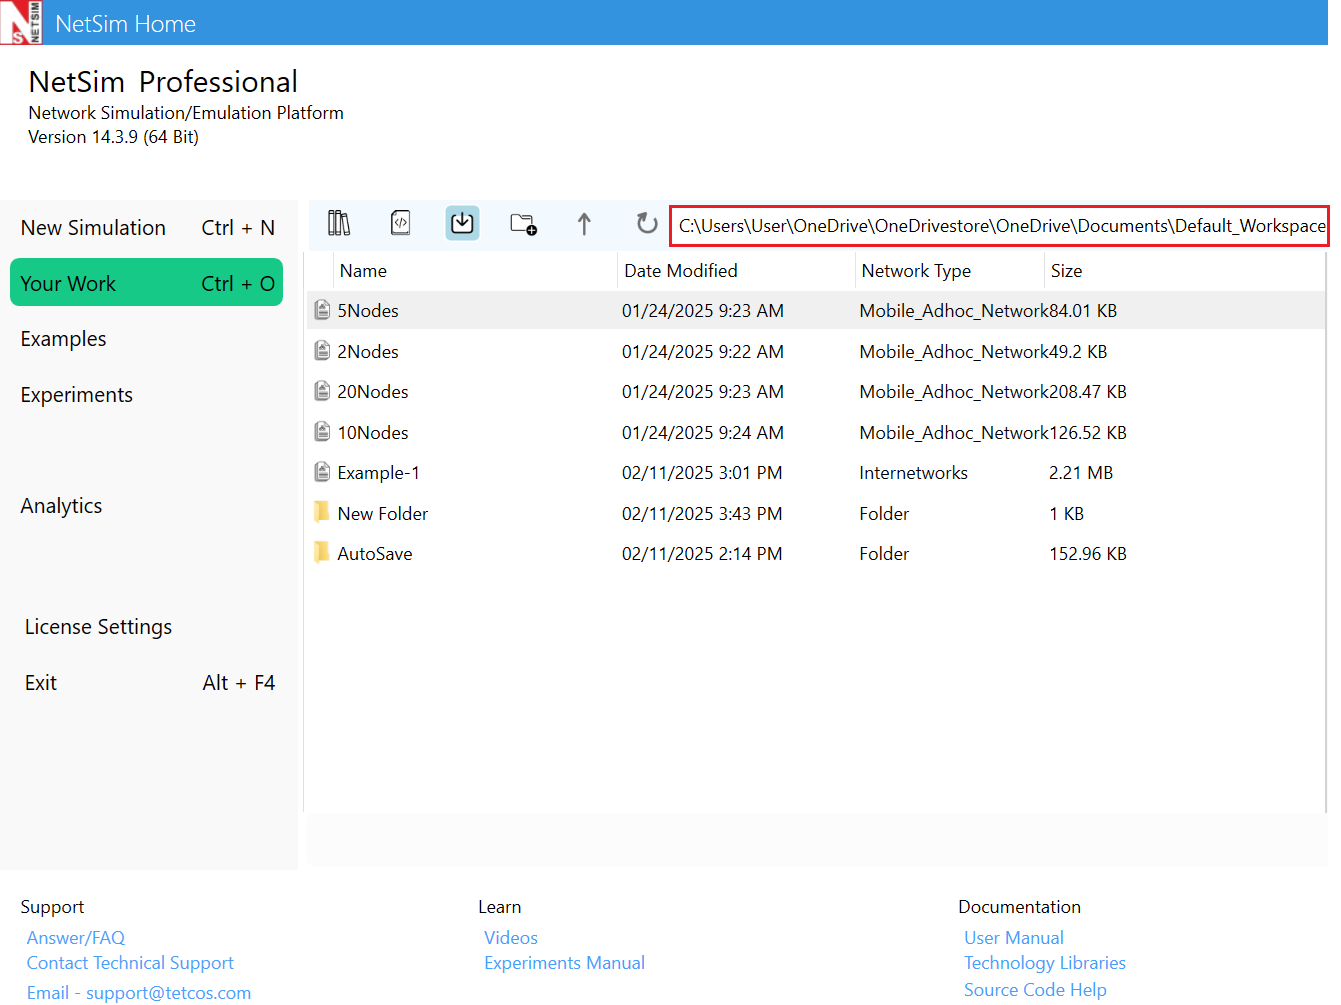Sort by Date Modified column header
Viewport: 1341px width, 1005px height.
click(681, 271)
